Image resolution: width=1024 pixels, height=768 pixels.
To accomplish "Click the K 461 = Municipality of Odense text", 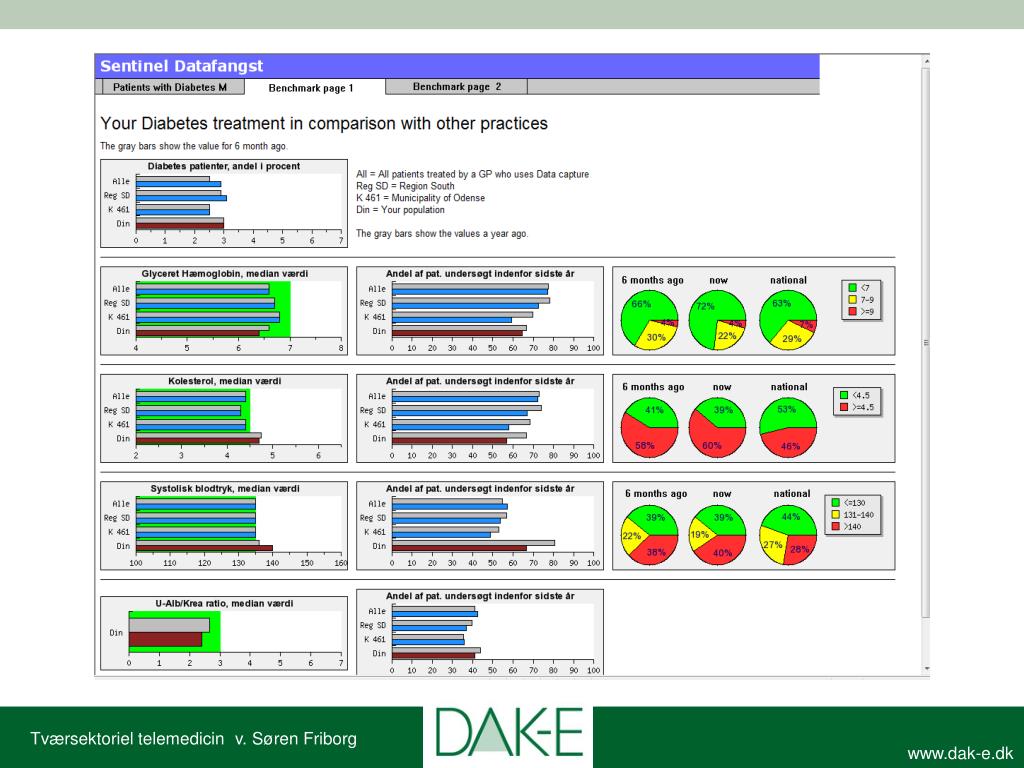I will [421, 198].
